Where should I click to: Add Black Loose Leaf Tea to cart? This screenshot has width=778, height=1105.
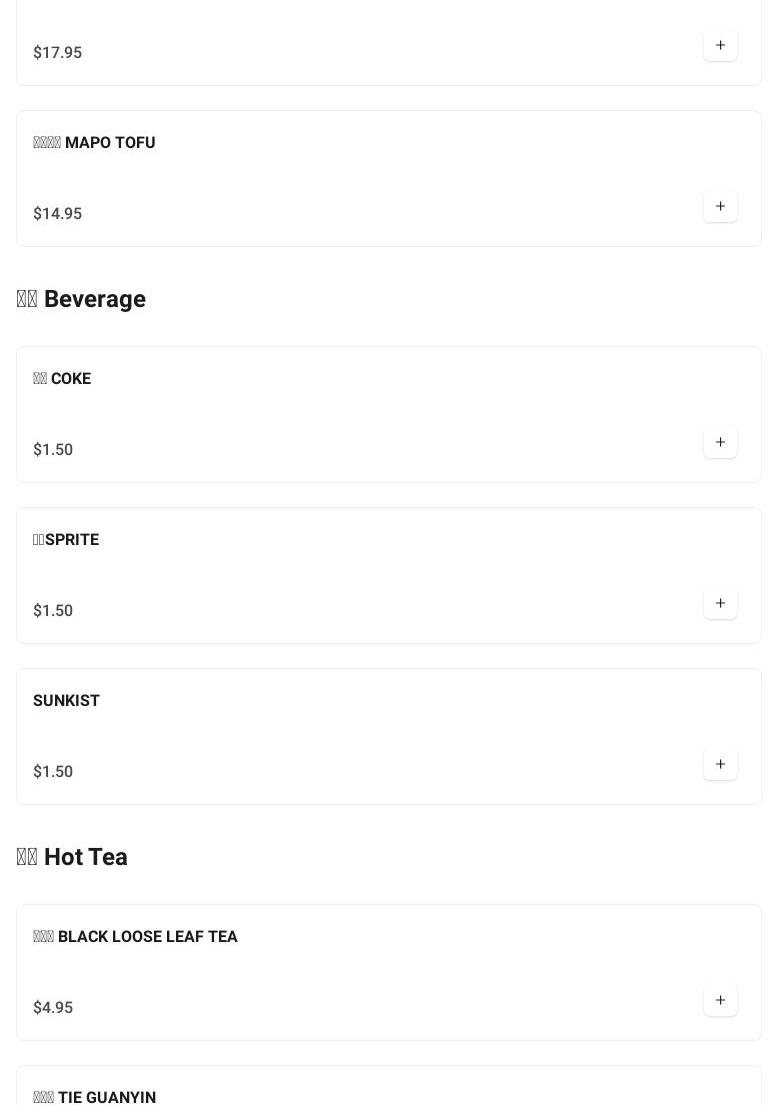pos(720,1000)
